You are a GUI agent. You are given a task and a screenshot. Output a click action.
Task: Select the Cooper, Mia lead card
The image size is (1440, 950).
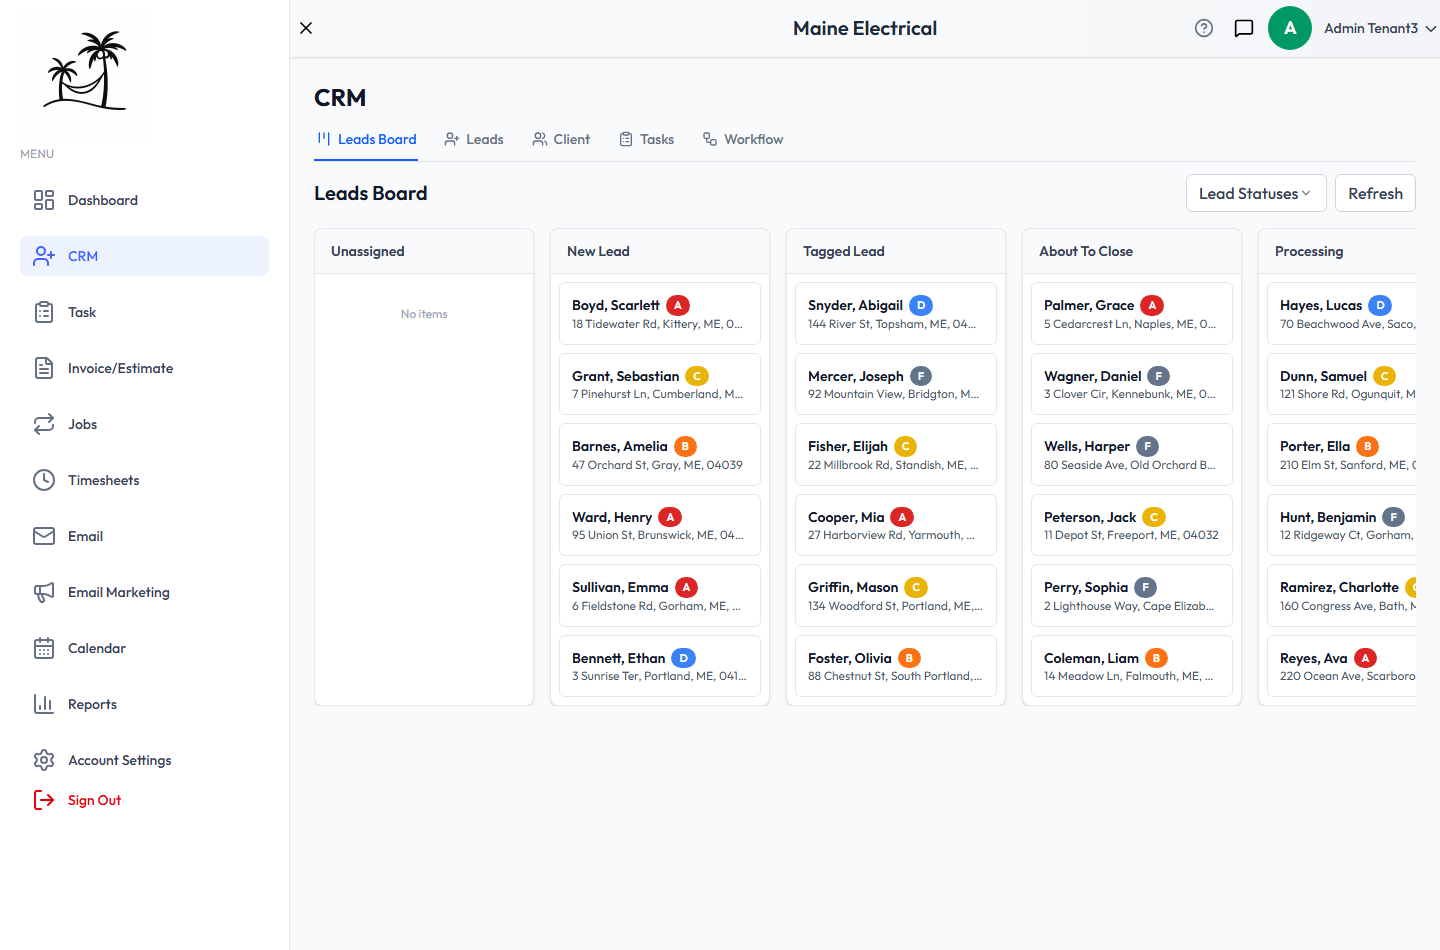pos(896,525)
